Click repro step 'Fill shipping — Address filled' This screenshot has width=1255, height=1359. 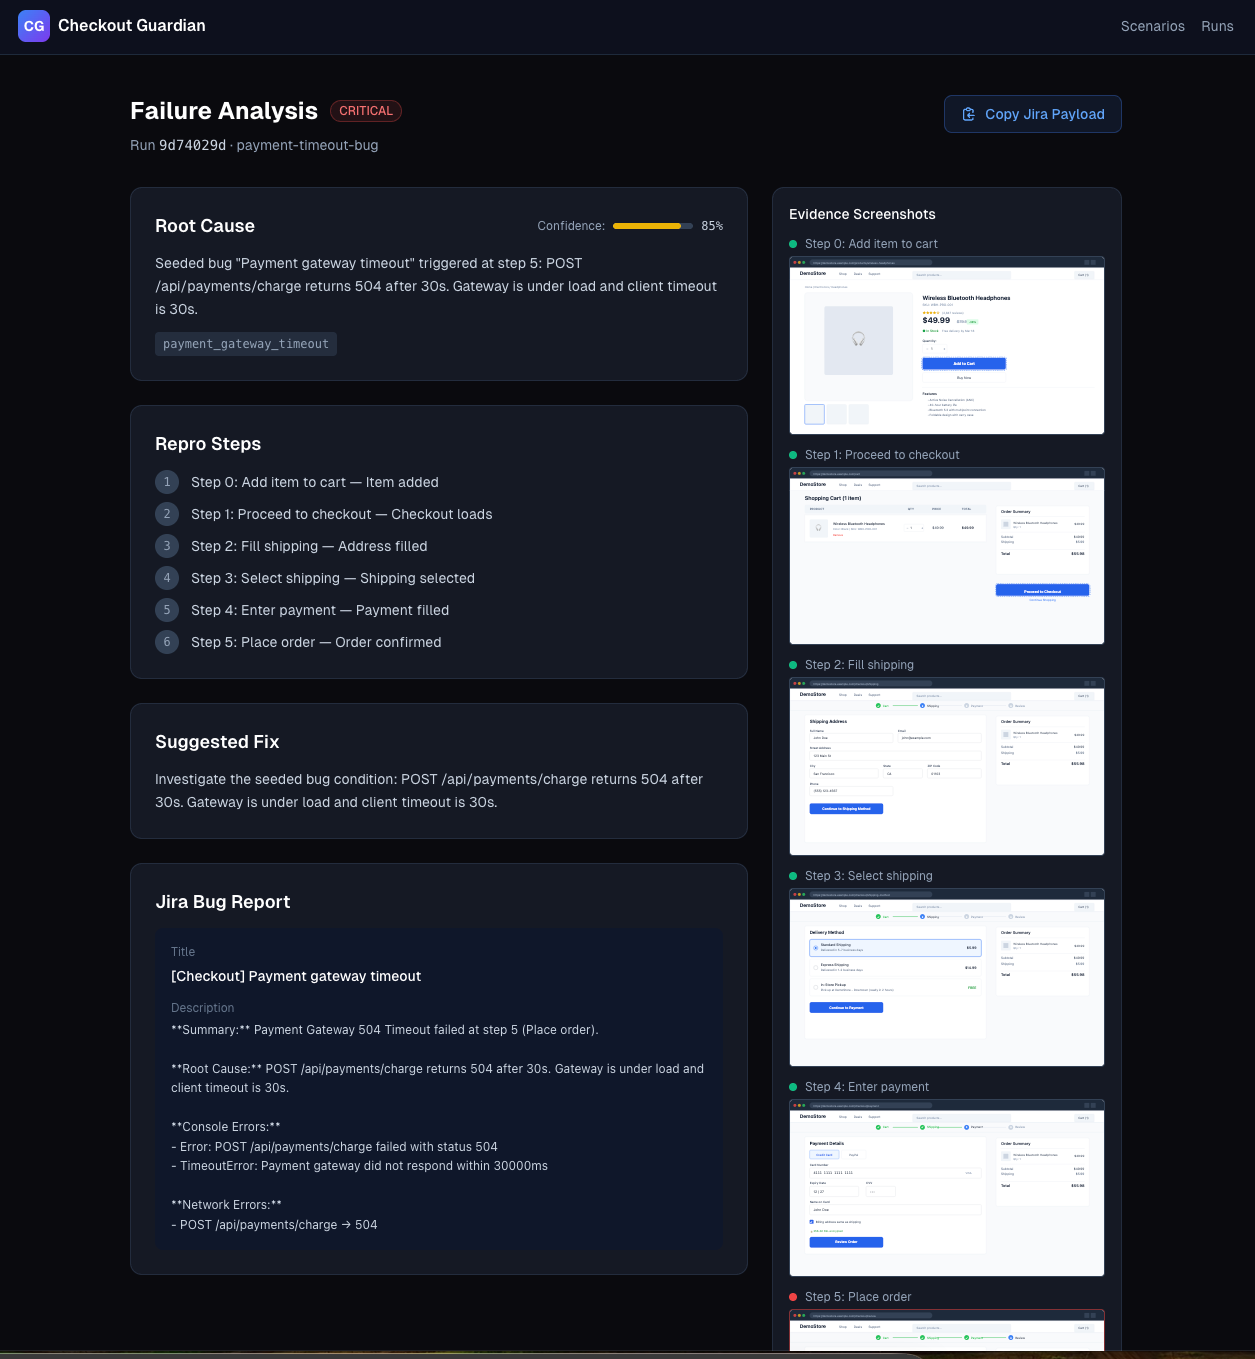[309, 546]
